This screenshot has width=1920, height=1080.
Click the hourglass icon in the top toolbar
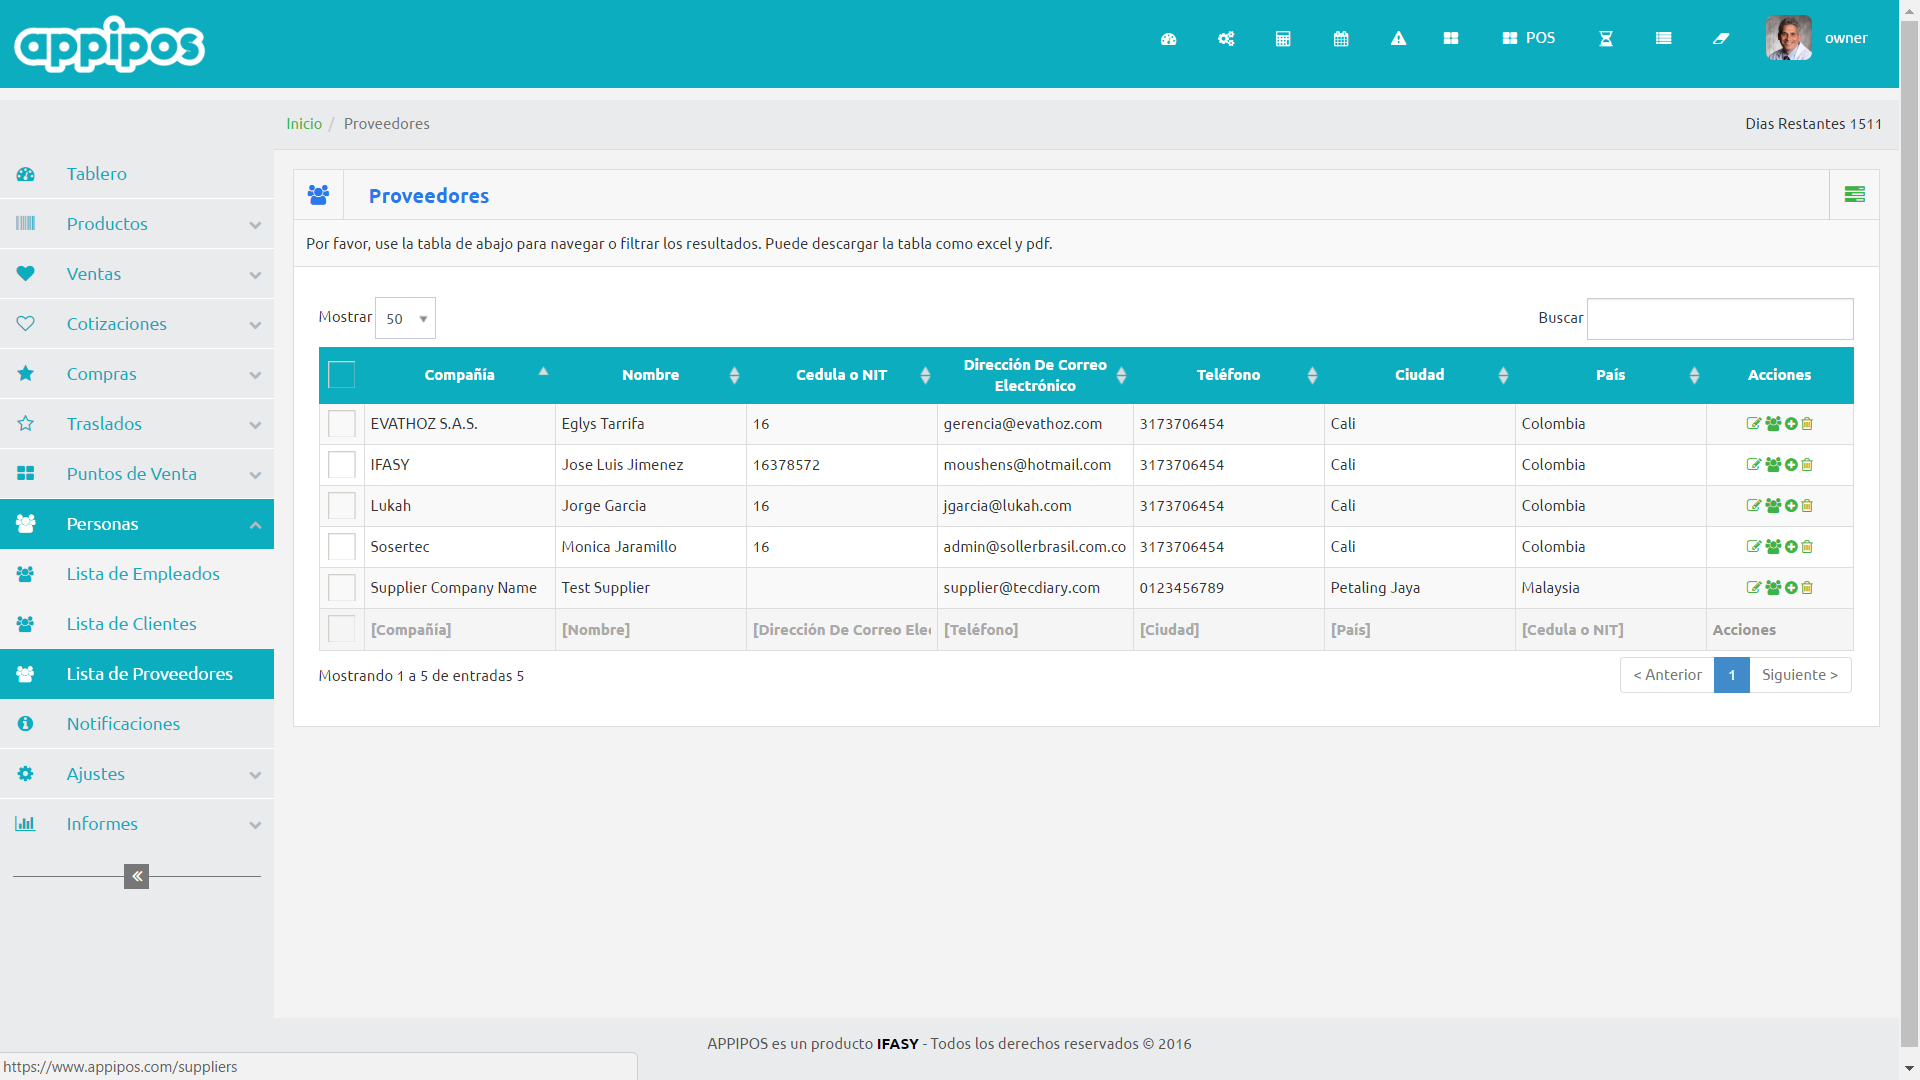1606,39
